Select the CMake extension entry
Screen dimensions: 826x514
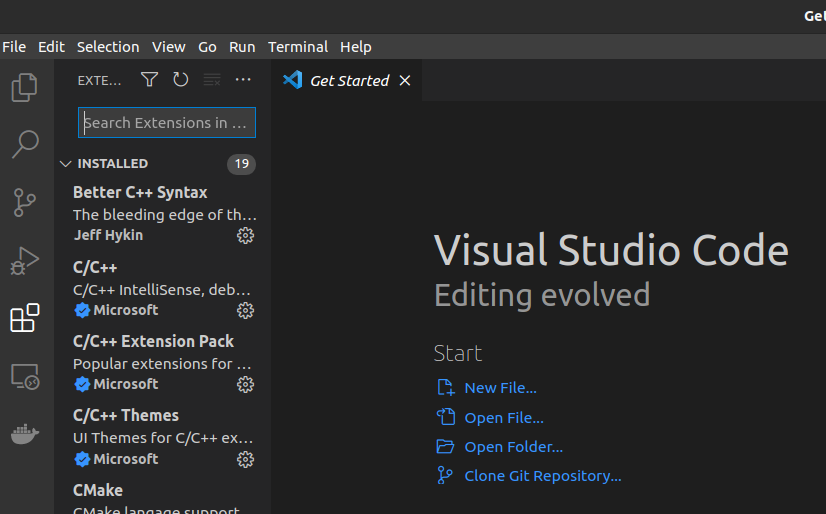163,497
